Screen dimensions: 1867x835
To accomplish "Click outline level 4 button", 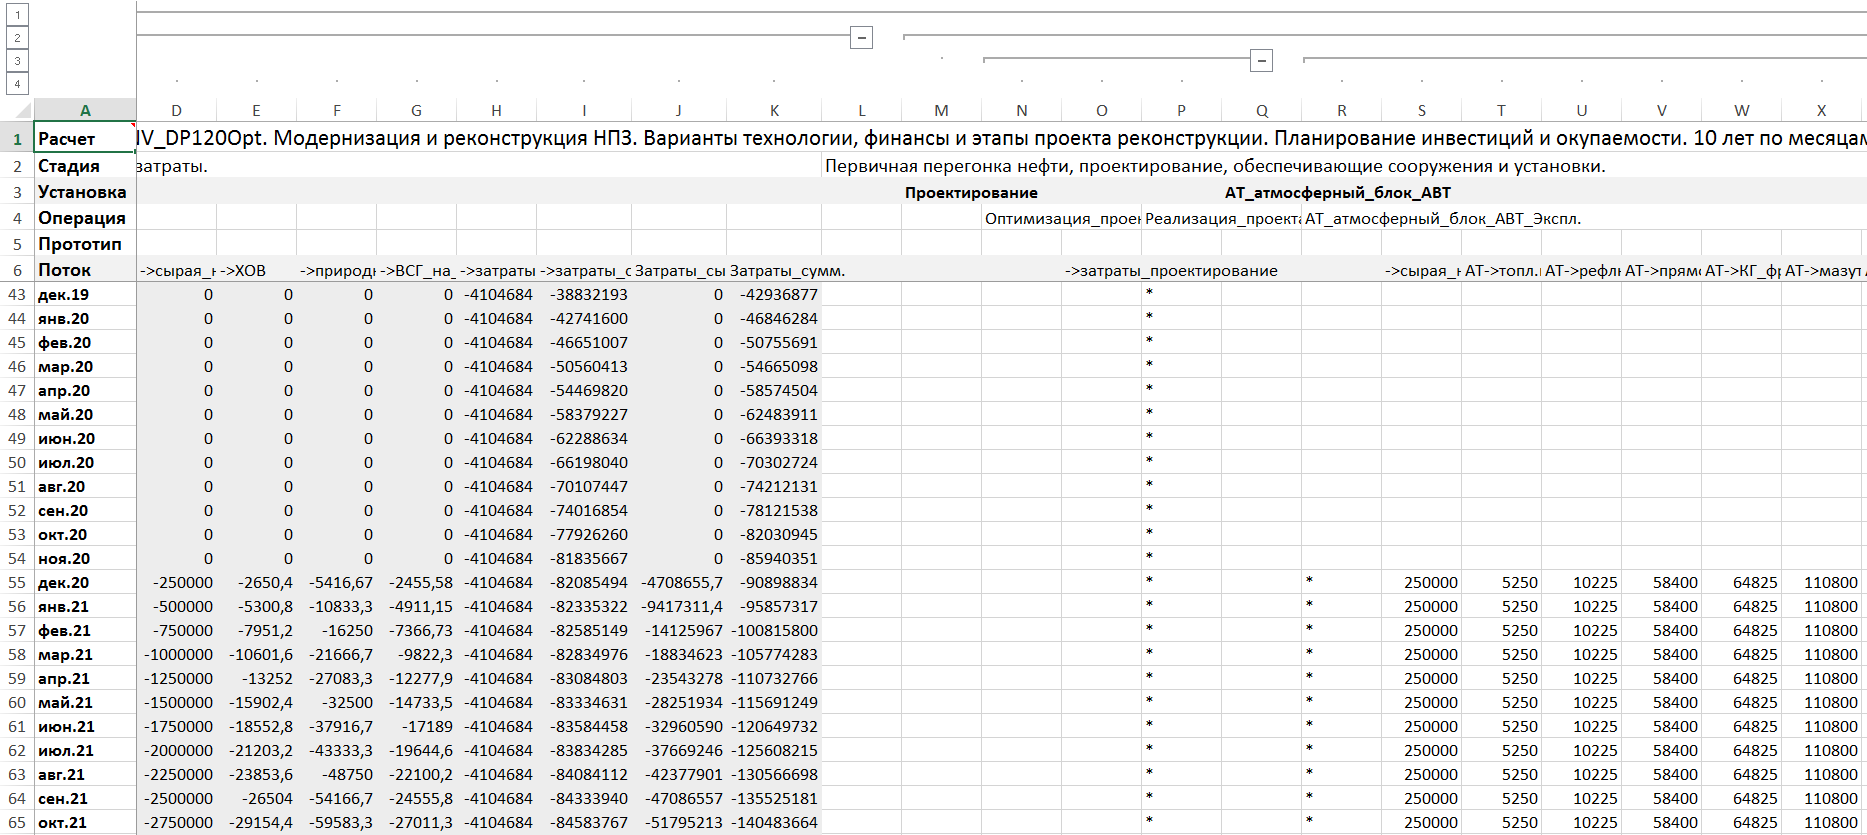I will (x=17, y=84).
